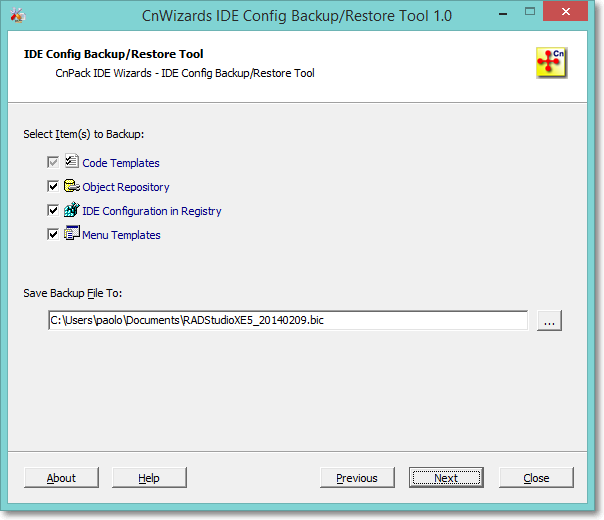
Task: Click the application icon in the title bar
Action: (18, 15)
